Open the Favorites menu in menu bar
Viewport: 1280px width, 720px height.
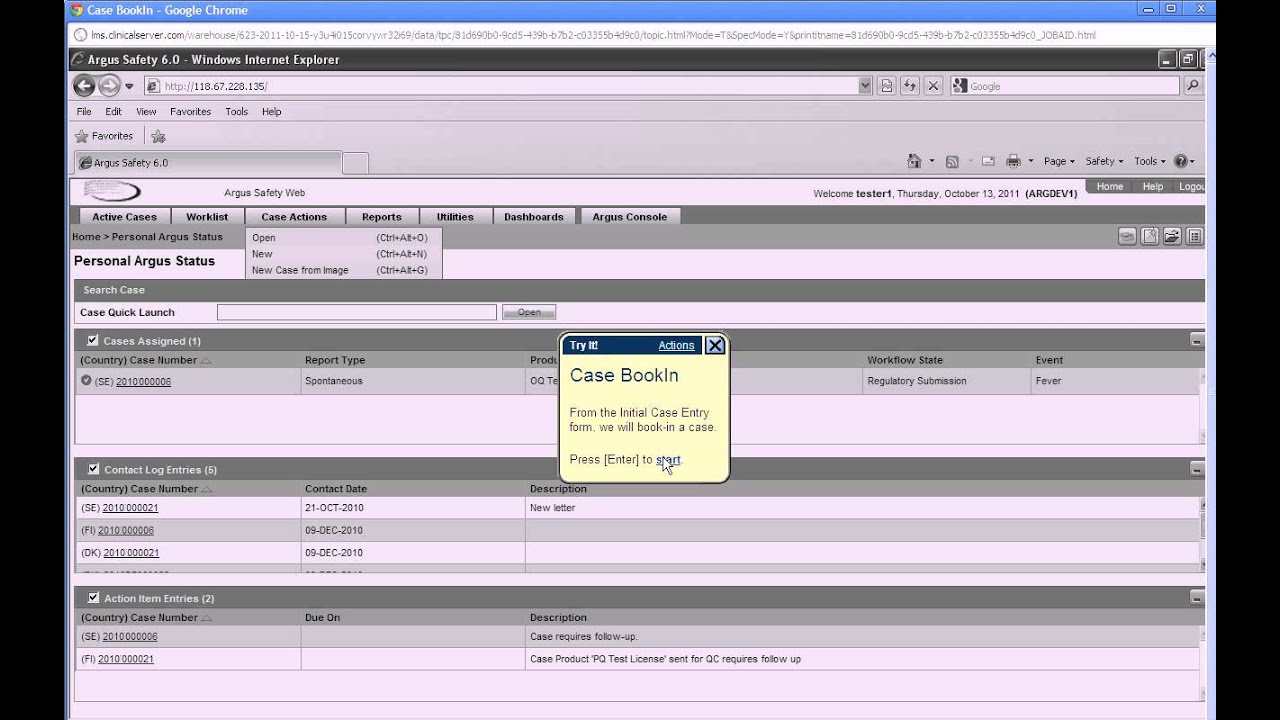click(190, 112)
